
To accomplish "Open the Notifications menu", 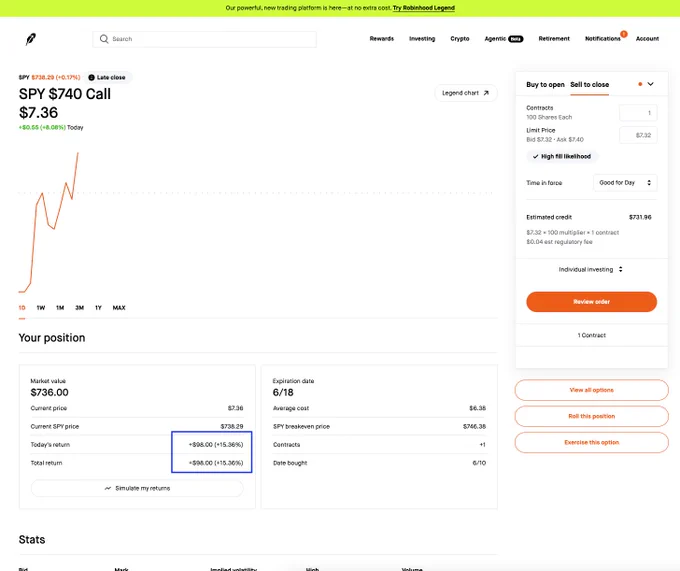I will (x=603, y=39).
